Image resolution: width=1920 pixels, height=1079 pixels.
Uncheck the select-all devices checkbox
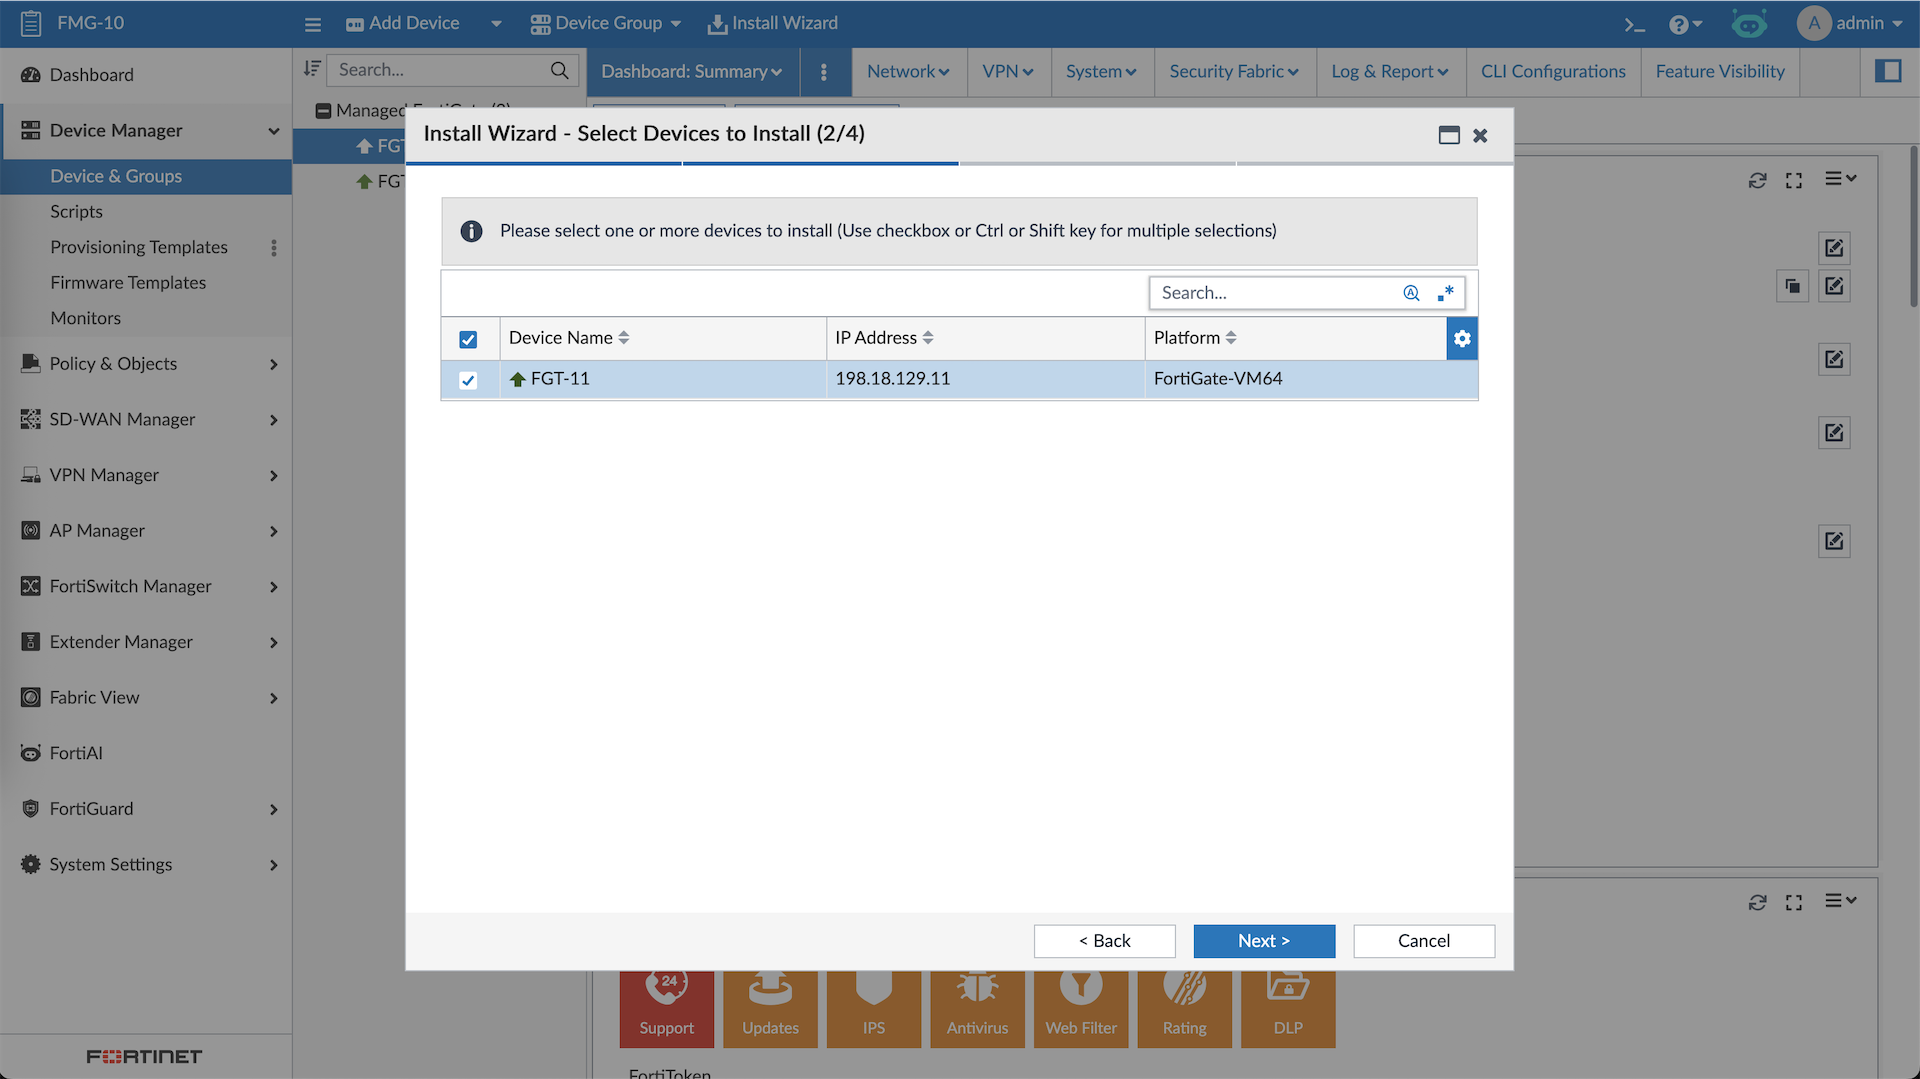click(468, 339)
